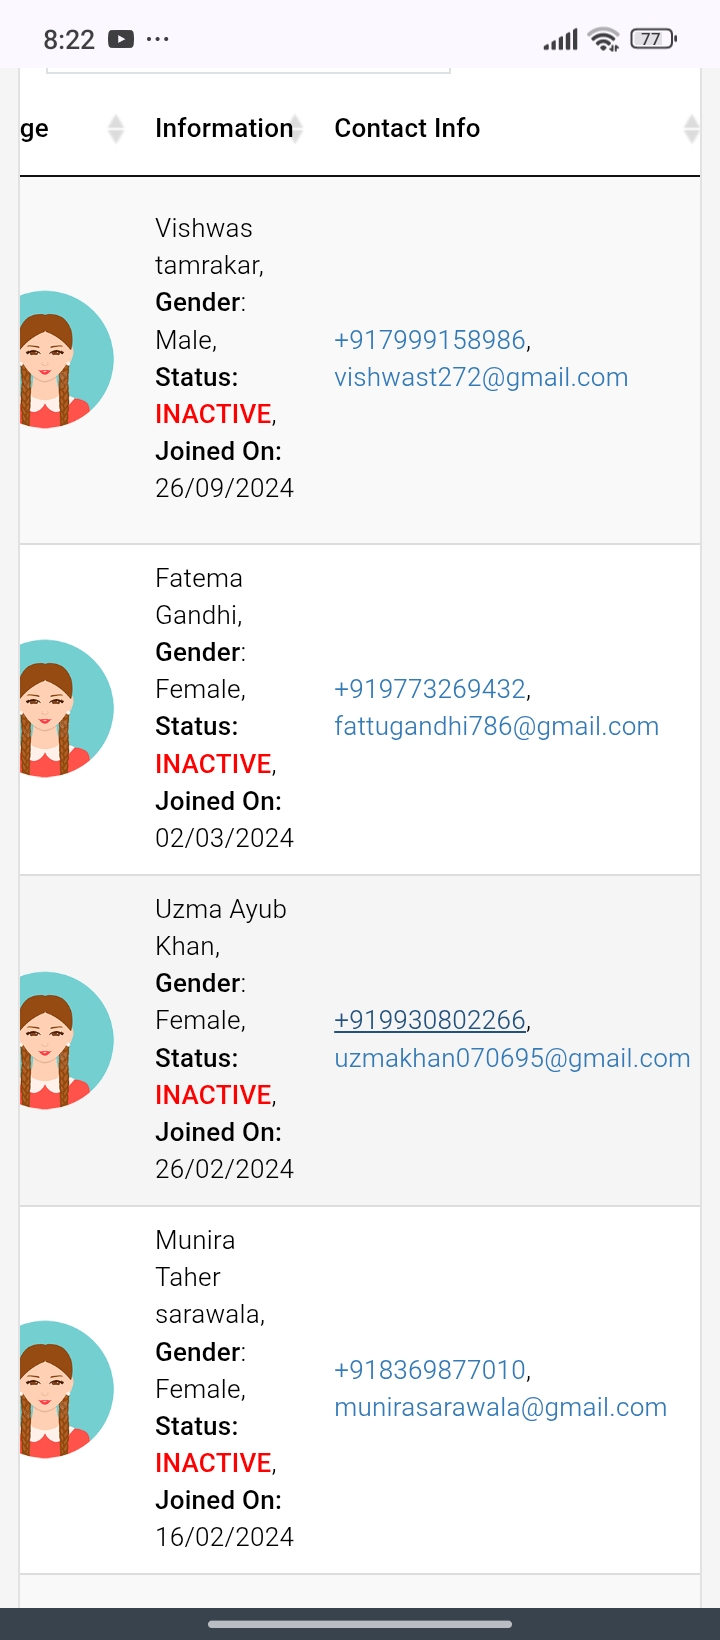The height and width of the screenshot is (1640, 720).
Task: Tap the battery indicator icon
Action: click(x=653, y=39)
